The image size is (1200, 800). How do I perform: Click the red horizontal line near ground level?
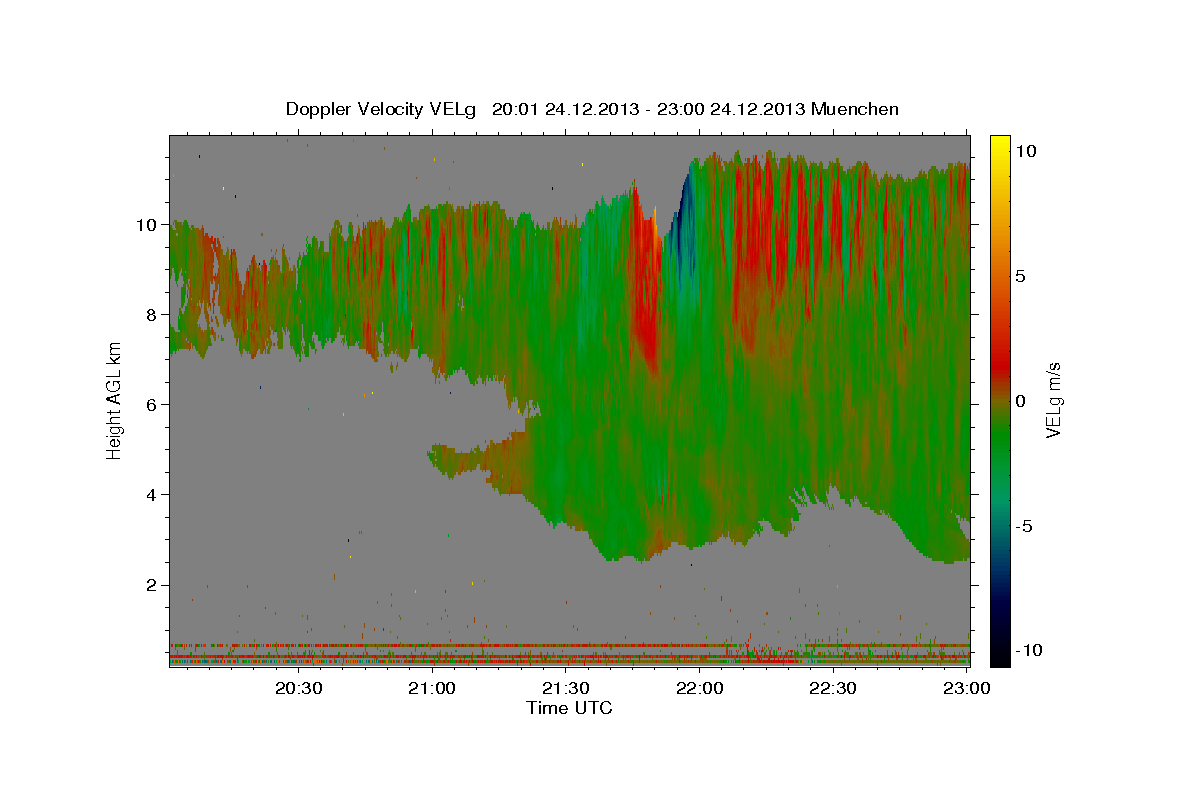pyautogui.click(x=570, y=645)
